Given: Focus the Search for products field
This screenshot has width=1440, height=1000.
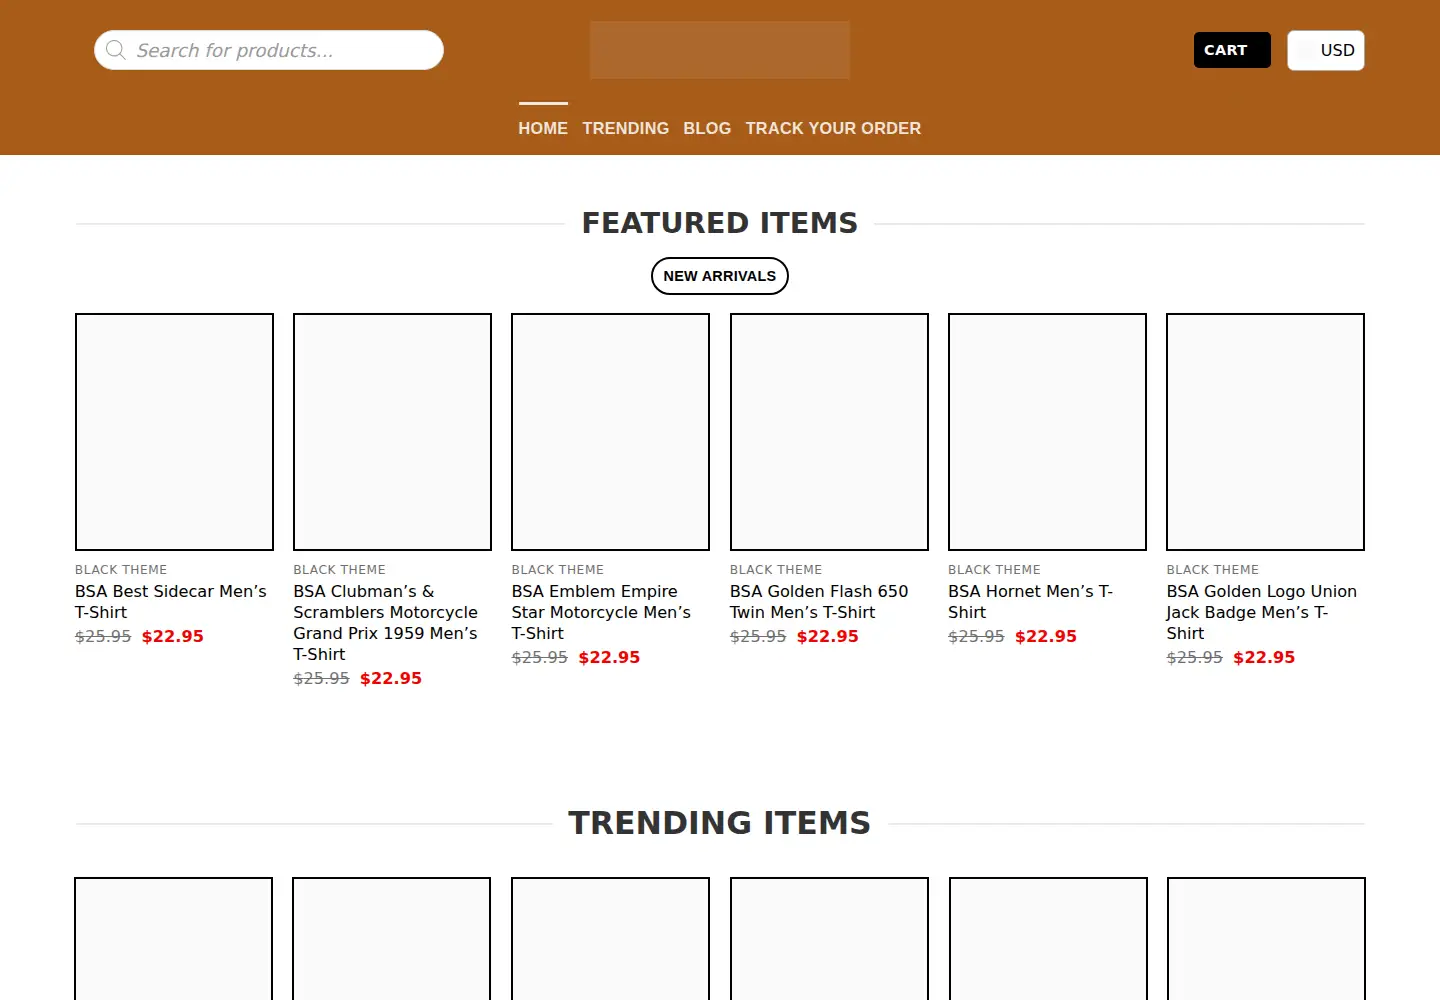Looking at the screenshot, I should [x=269, y=50].
